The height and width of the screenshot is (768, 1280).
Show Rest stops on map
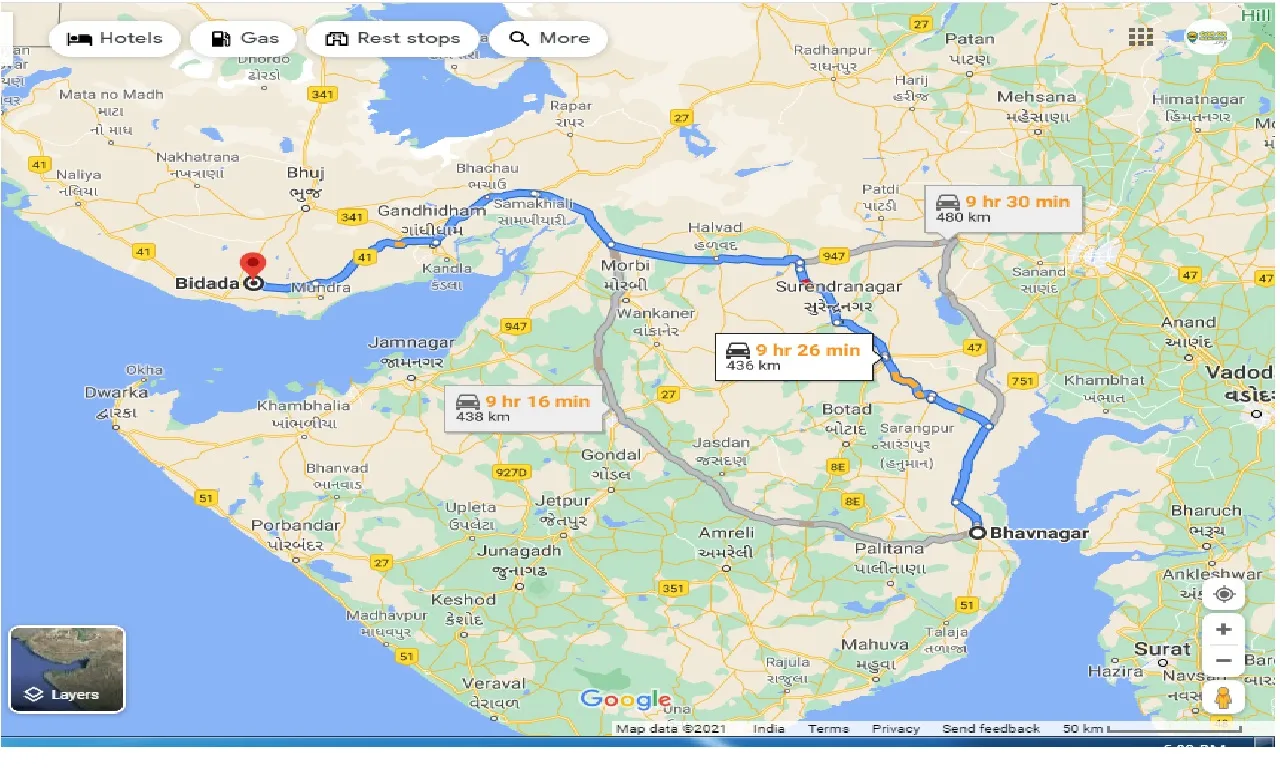(393, 38)
